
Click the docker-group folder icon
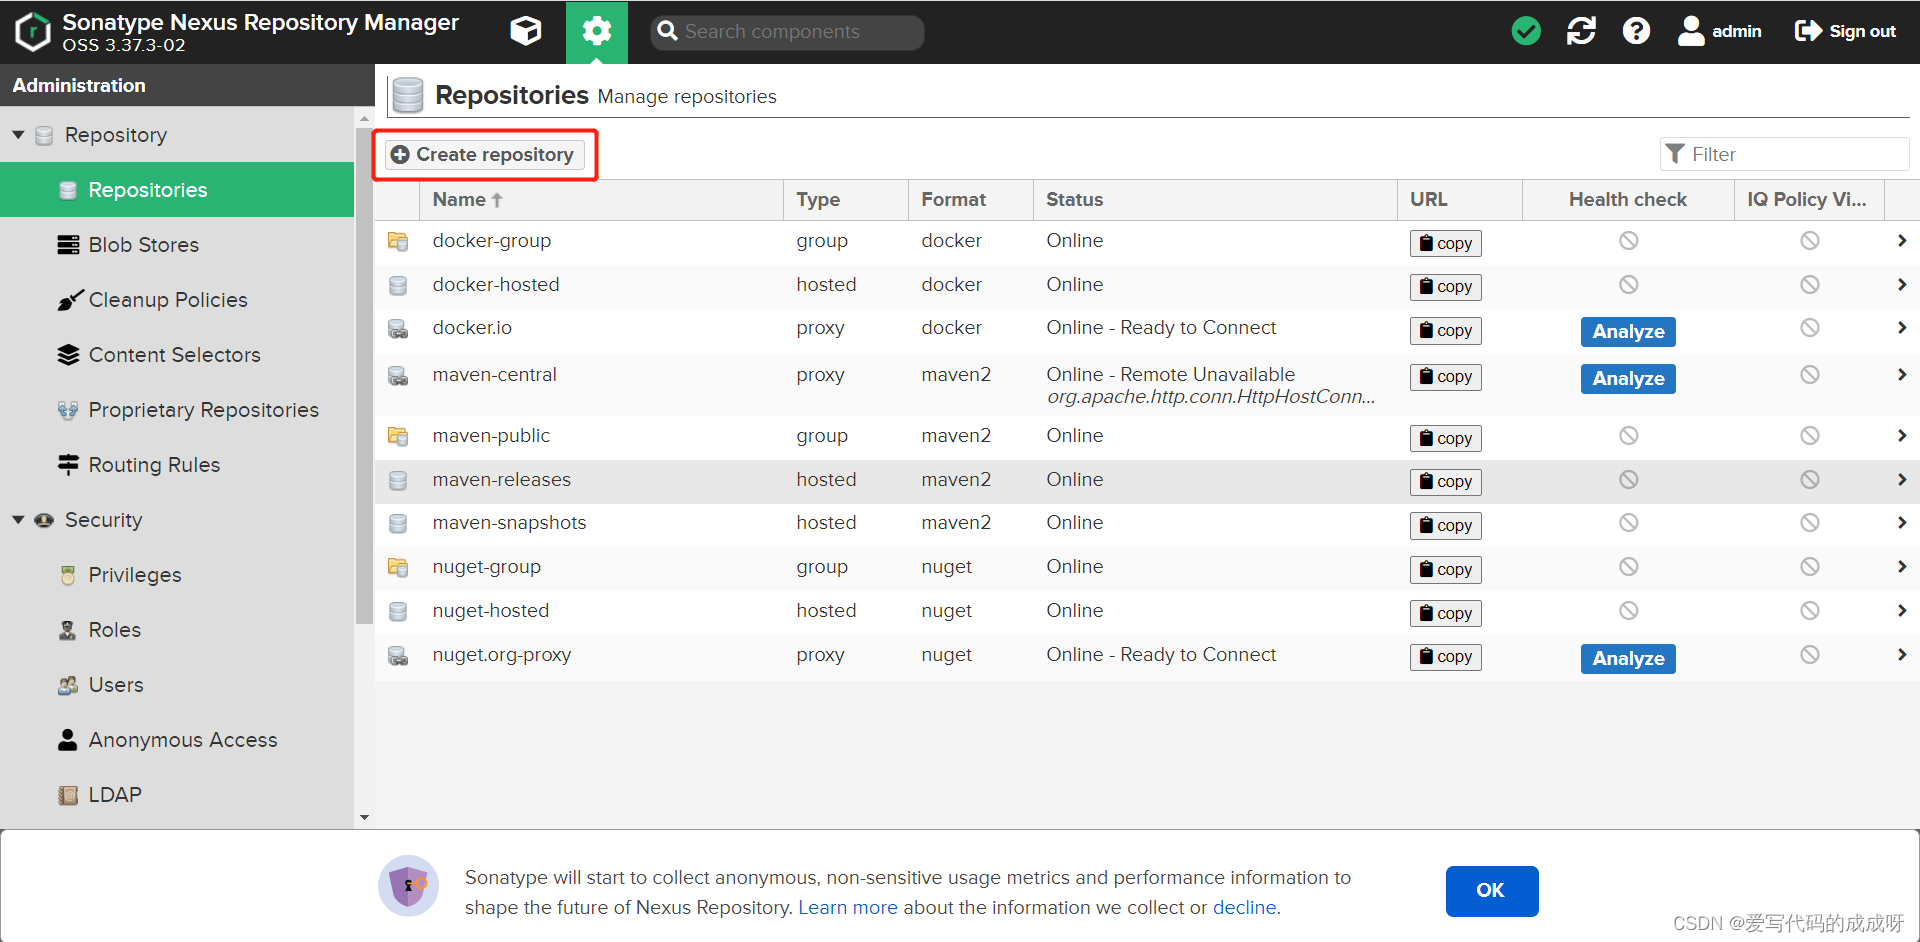point(398,241)
